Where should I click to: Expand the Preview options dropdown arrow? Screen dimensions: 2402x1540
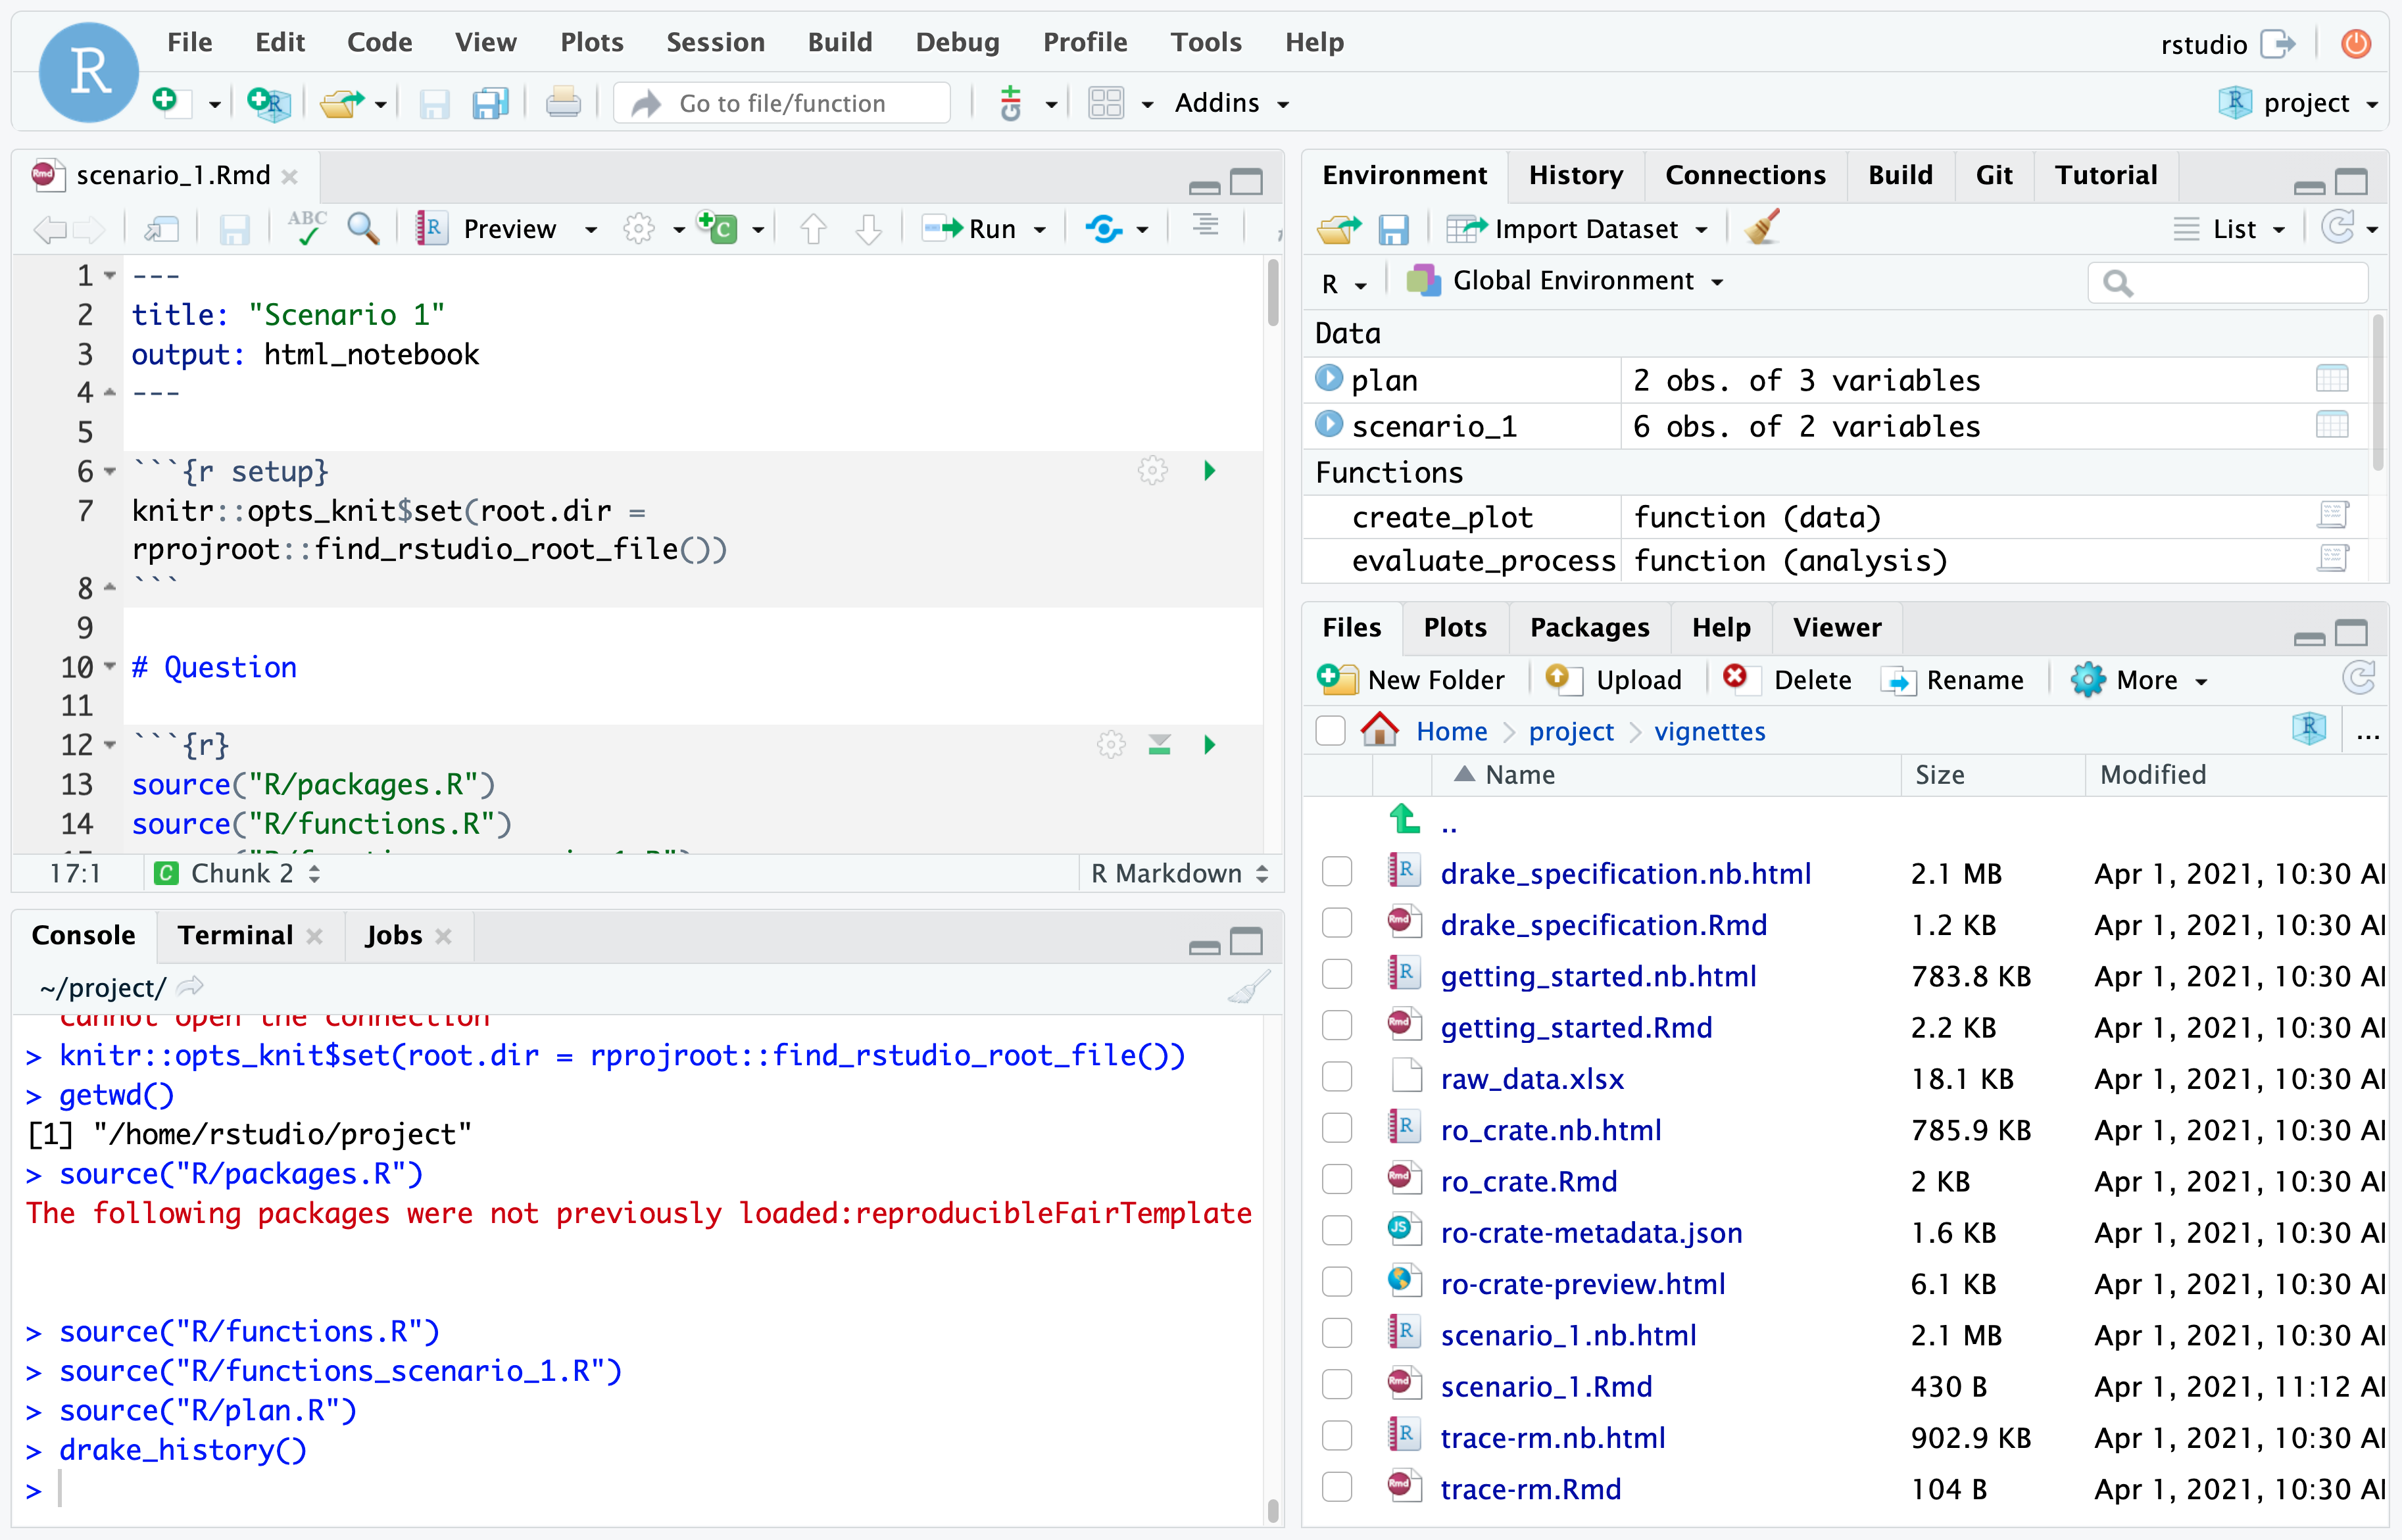tap(591, 230)
